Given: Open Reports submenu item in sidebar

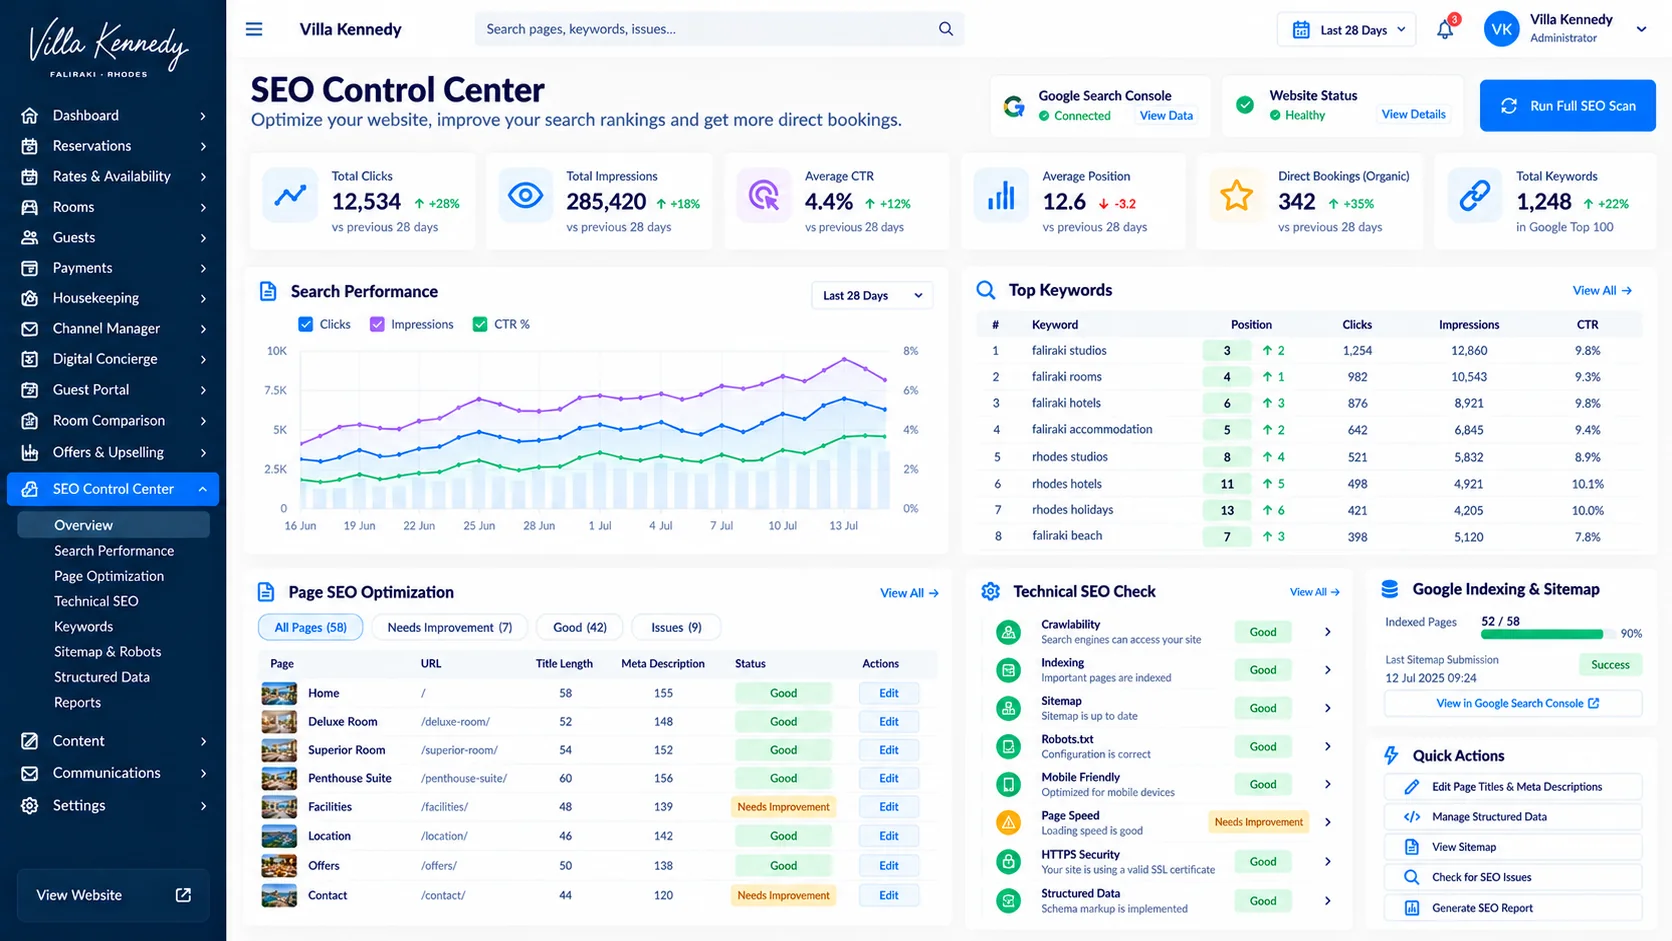Looking at the screenshot, I should pos(77,702).
